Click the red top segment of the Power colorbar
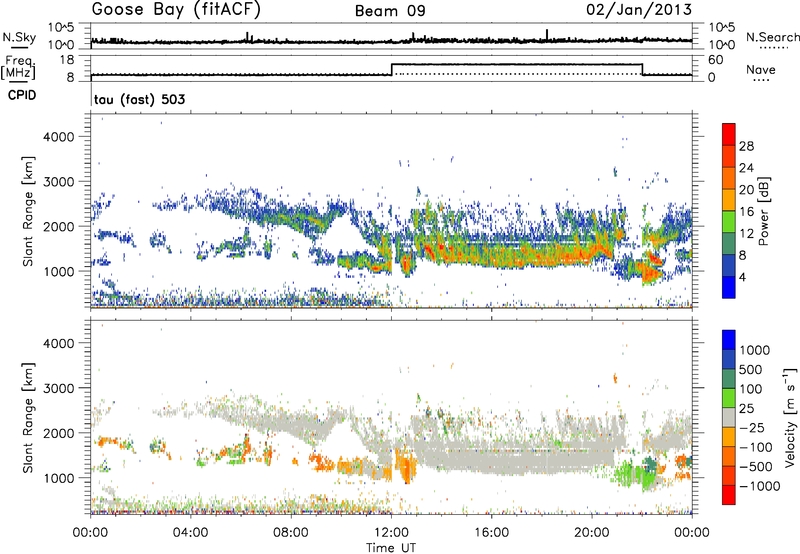800x554 pixels. click(729, 134)
